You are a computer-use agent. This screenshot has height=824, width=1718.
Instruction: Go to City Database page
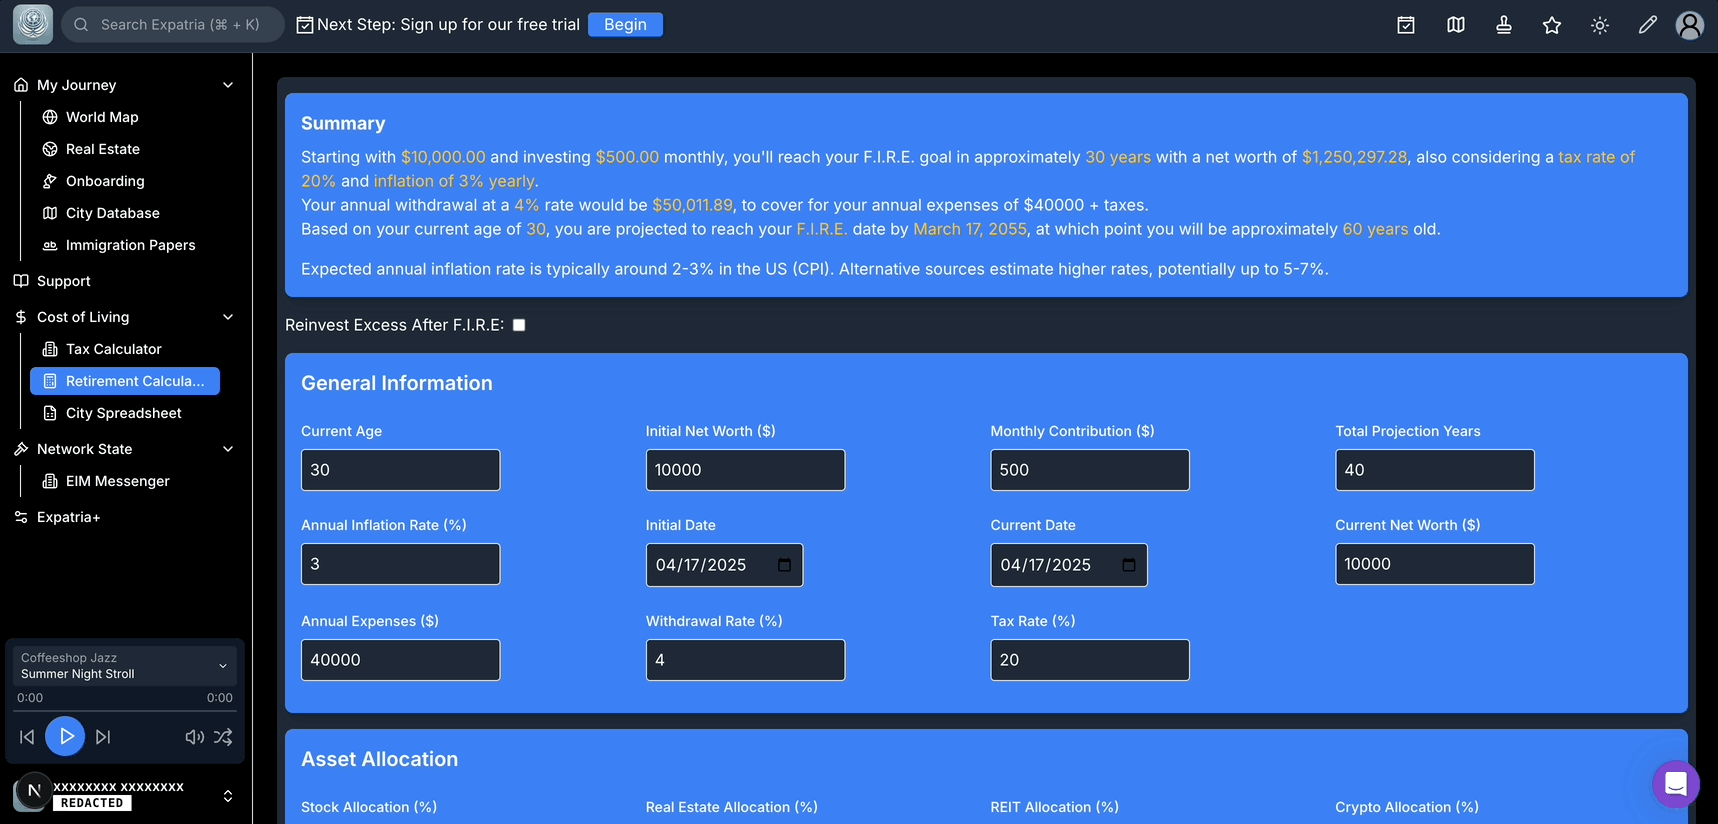tap(112, 213)
